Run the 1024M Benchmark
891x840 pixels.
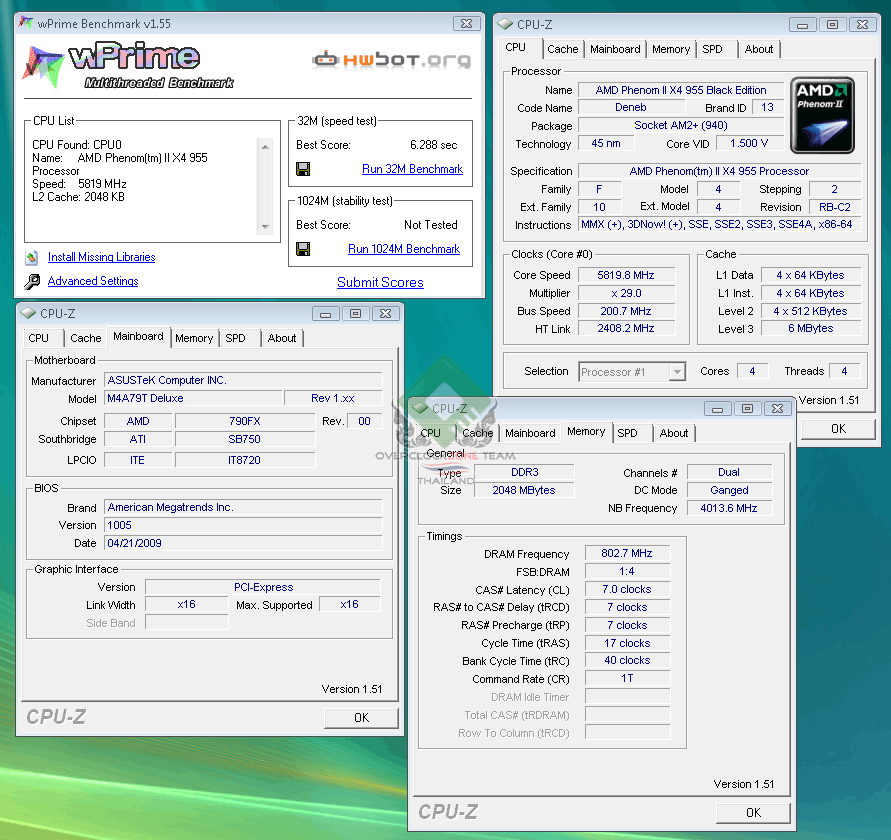coord(404,249)
